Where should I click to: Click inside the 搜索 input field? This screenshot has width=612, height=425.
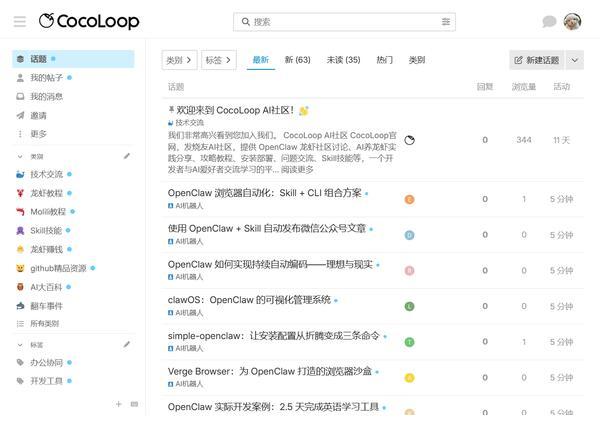coord(344,21)
